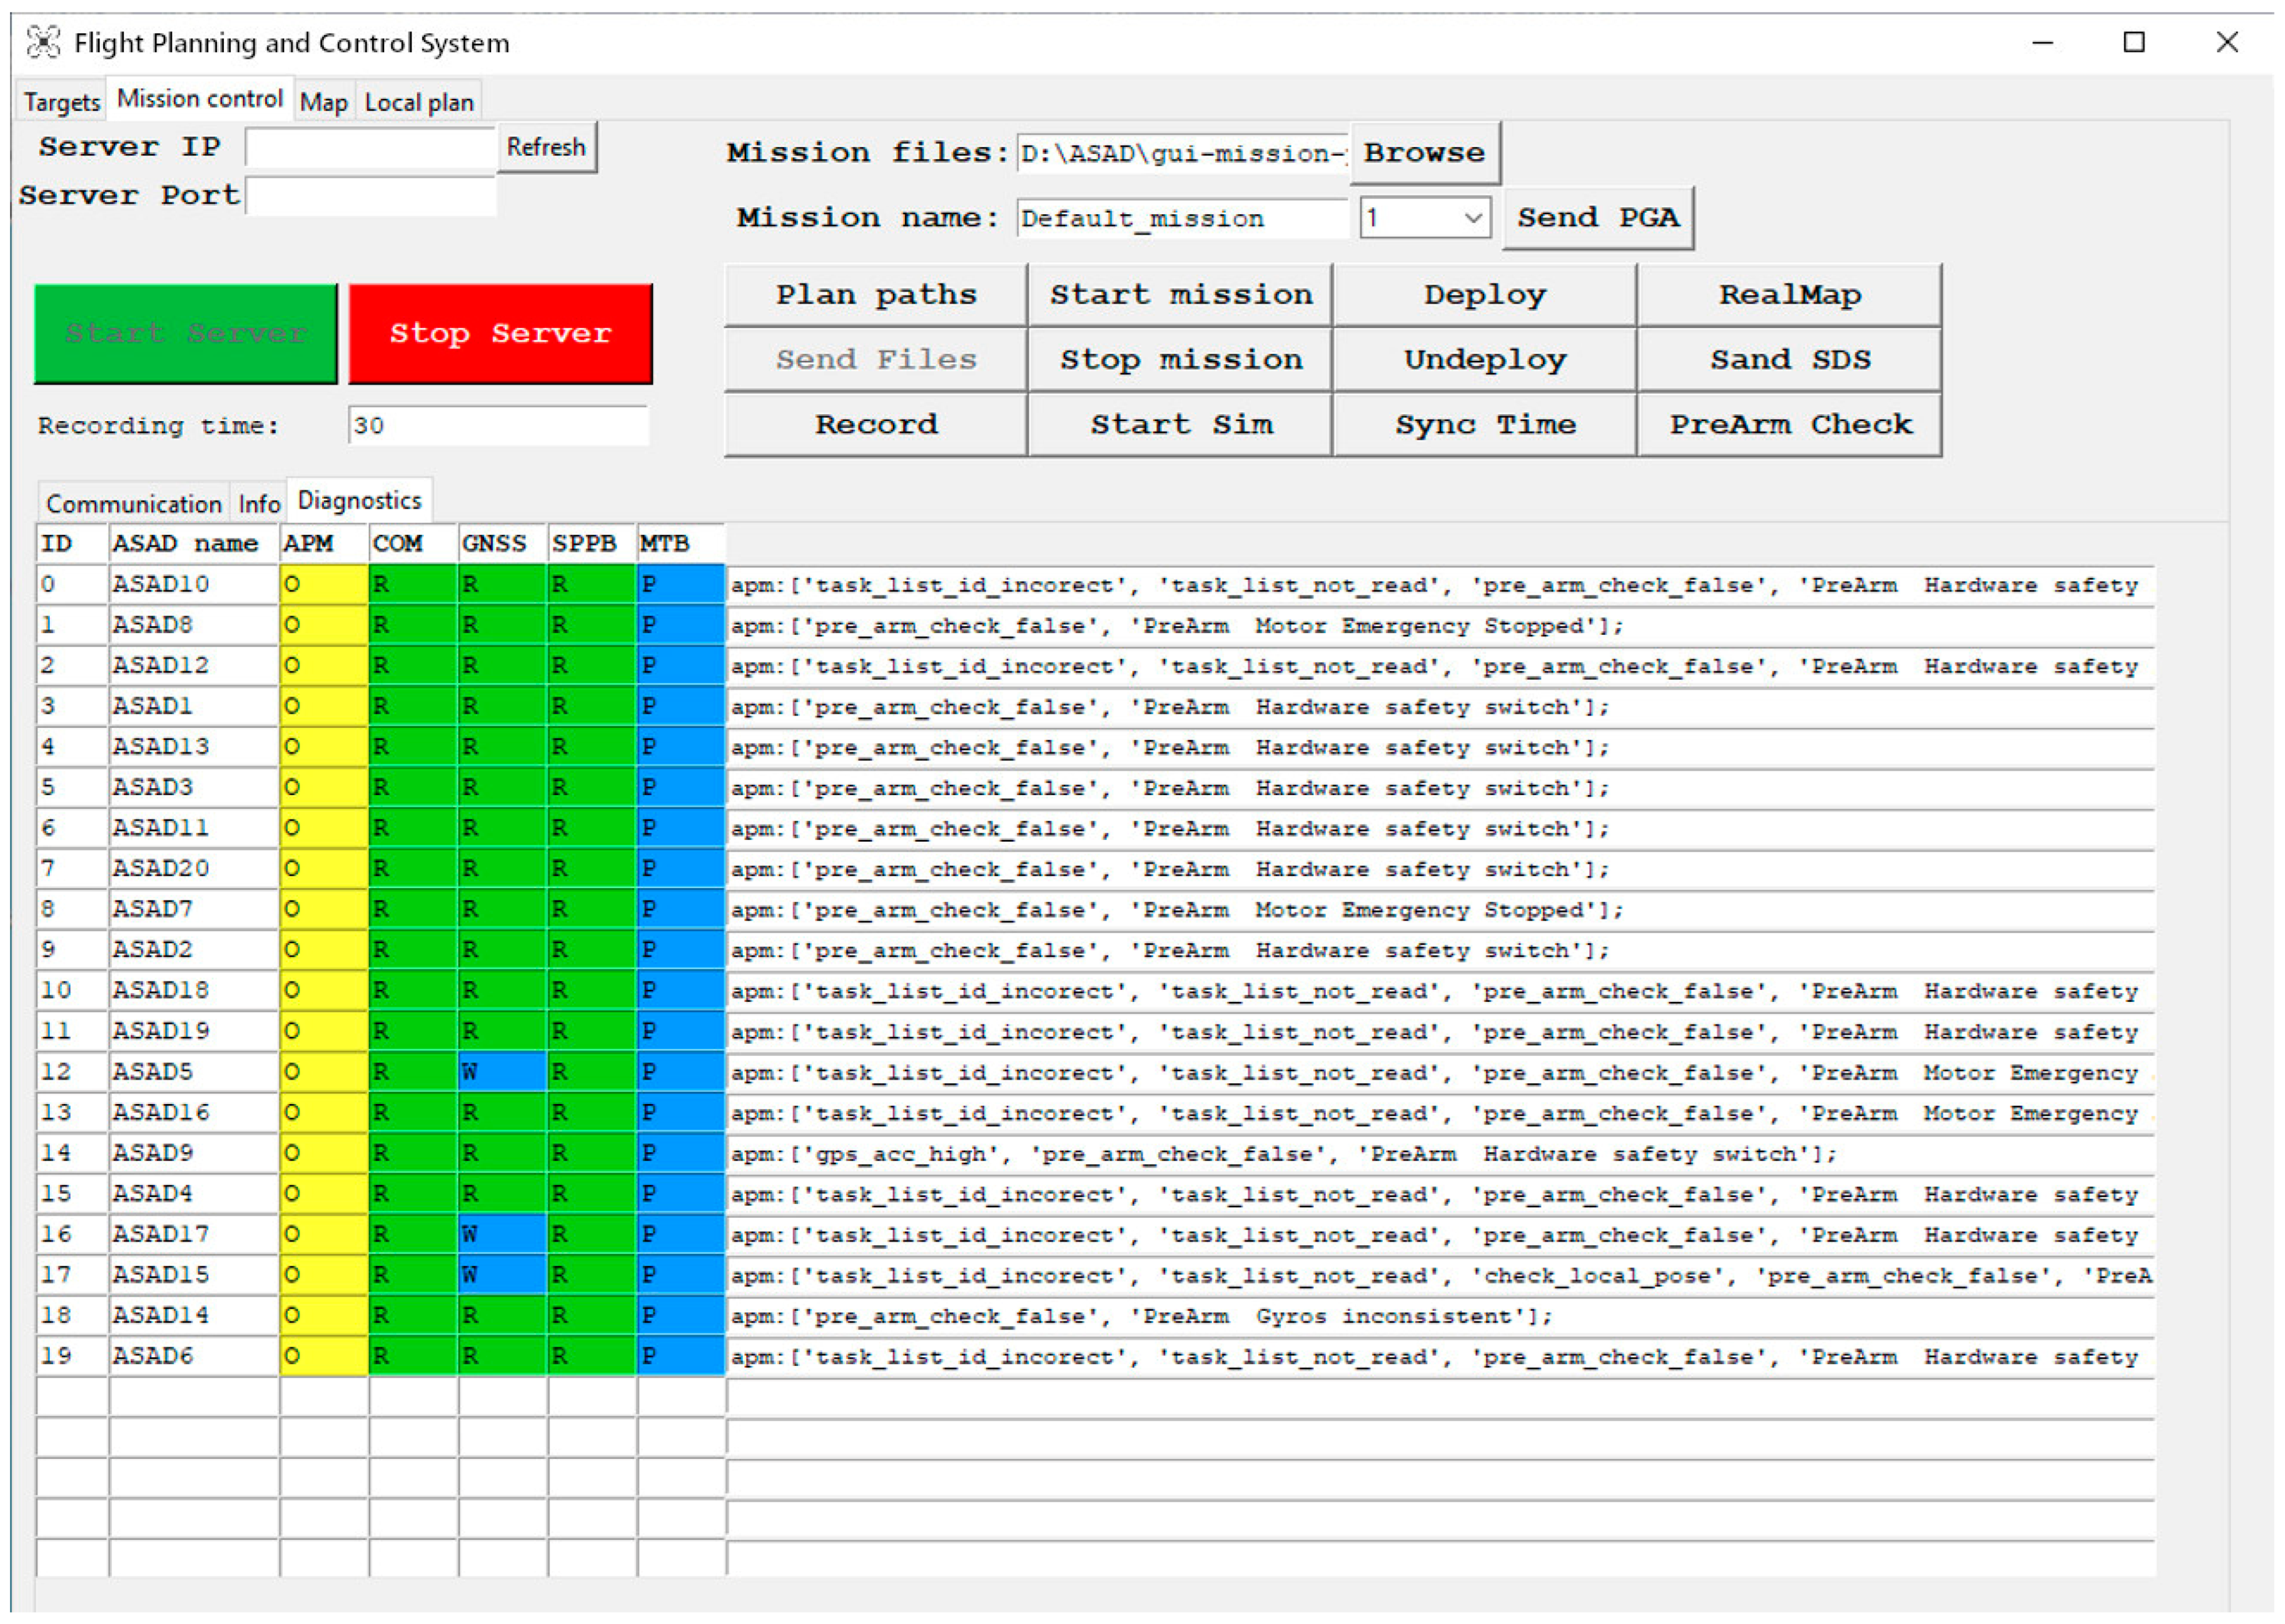Click inside the Server IP field
This screenshot has width=2285, height=1624.
pos(370,148)
